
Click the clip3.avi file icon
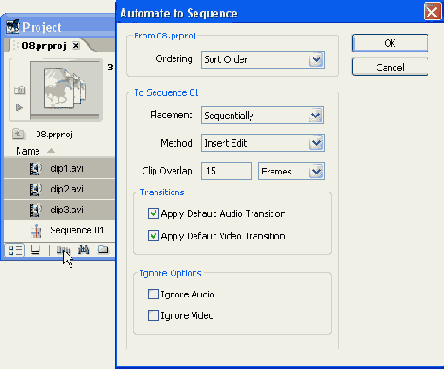(35, 210)
